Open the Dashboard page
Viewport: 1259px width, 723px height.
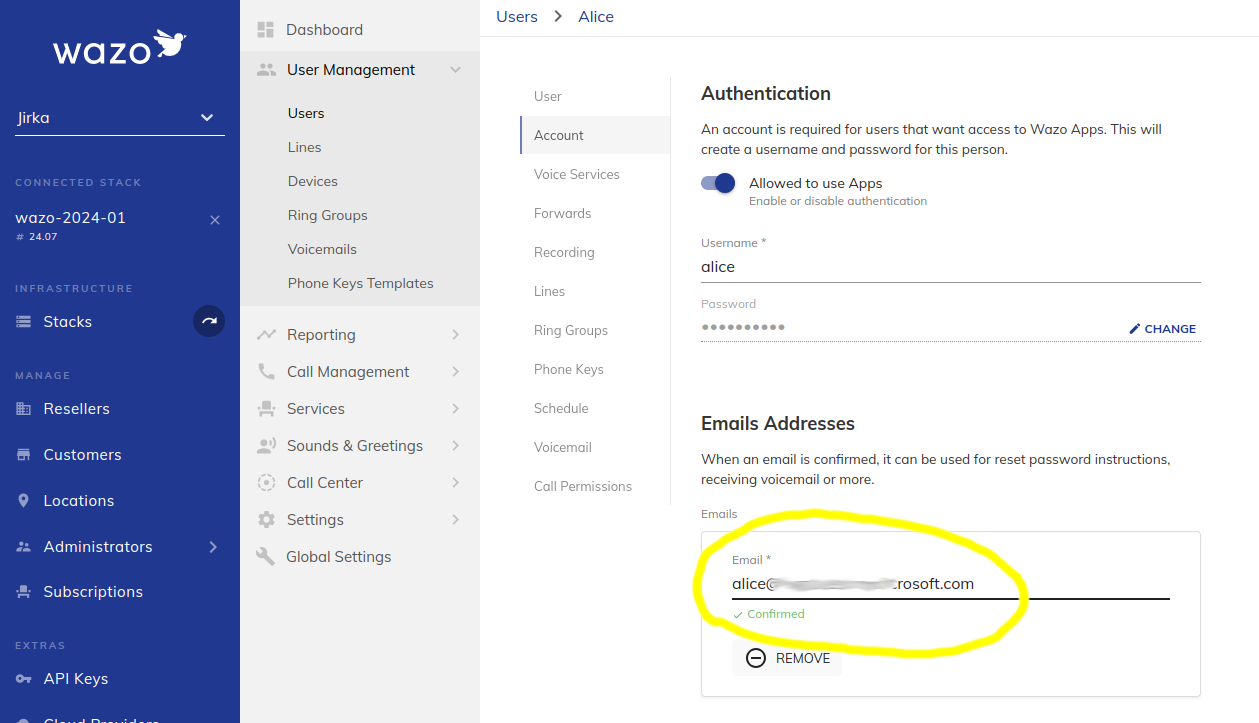324,30
